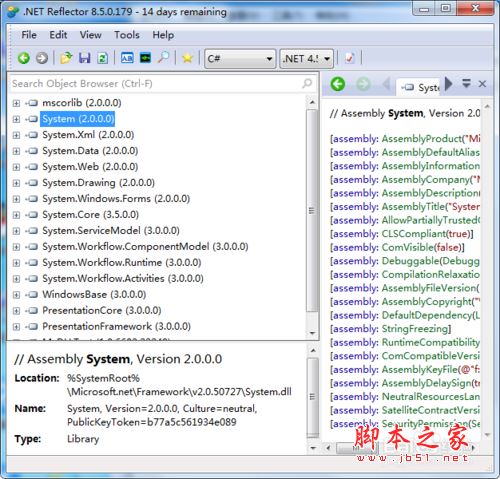Click the StringFreezing attribute link

[414, 329]
